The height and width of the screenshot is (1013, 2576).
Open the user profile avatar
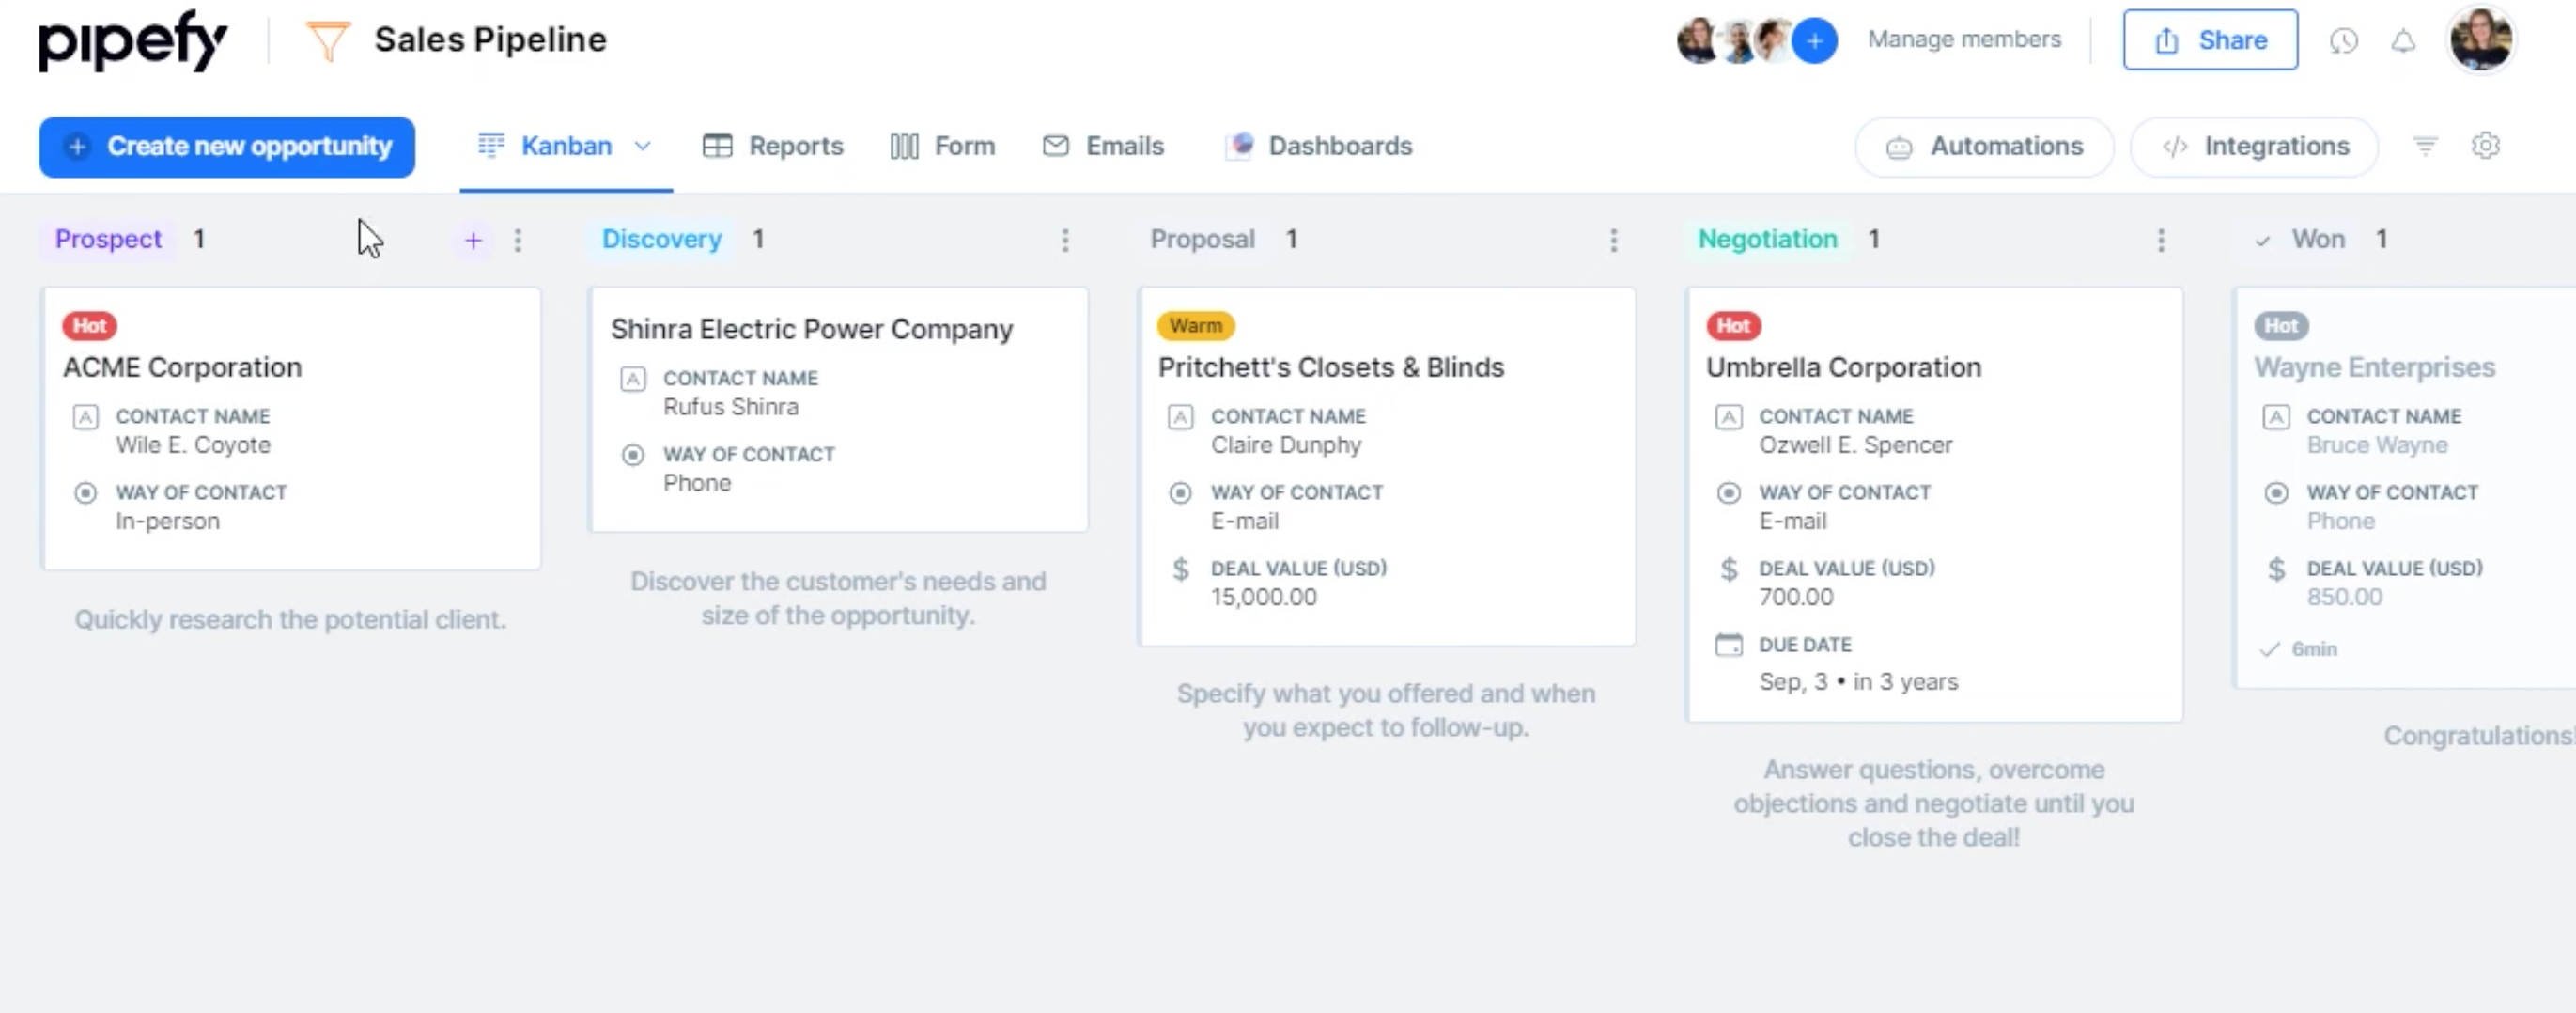(2480, 39)
